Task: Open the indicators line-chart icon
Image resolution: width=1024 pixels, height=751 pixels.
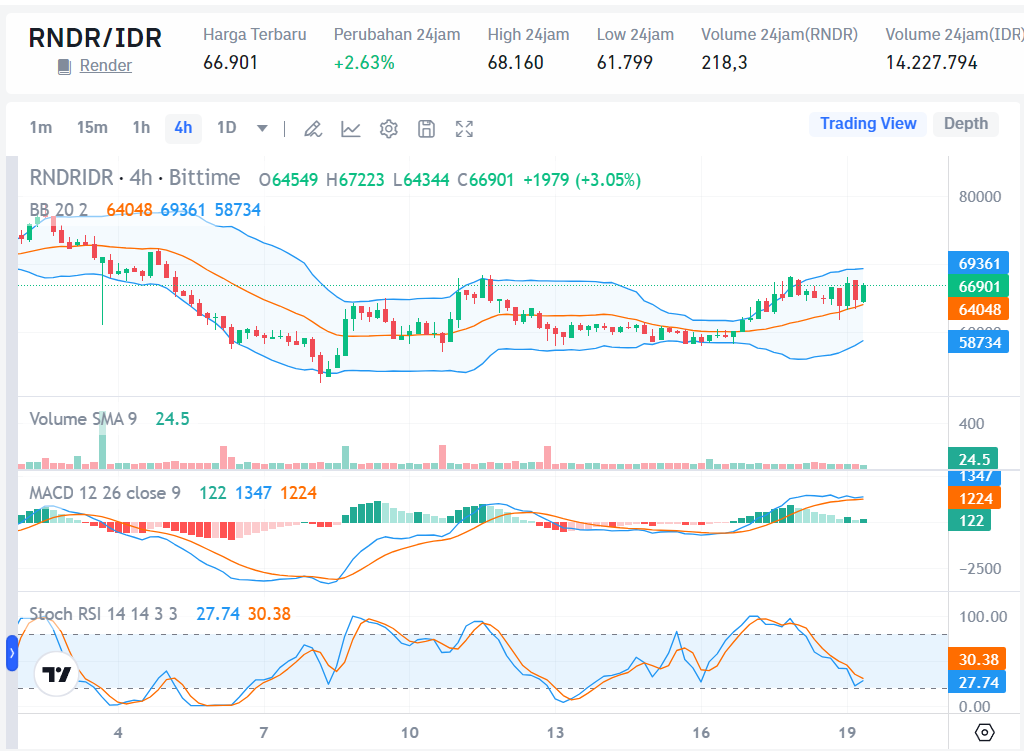Action: [351, 129]
